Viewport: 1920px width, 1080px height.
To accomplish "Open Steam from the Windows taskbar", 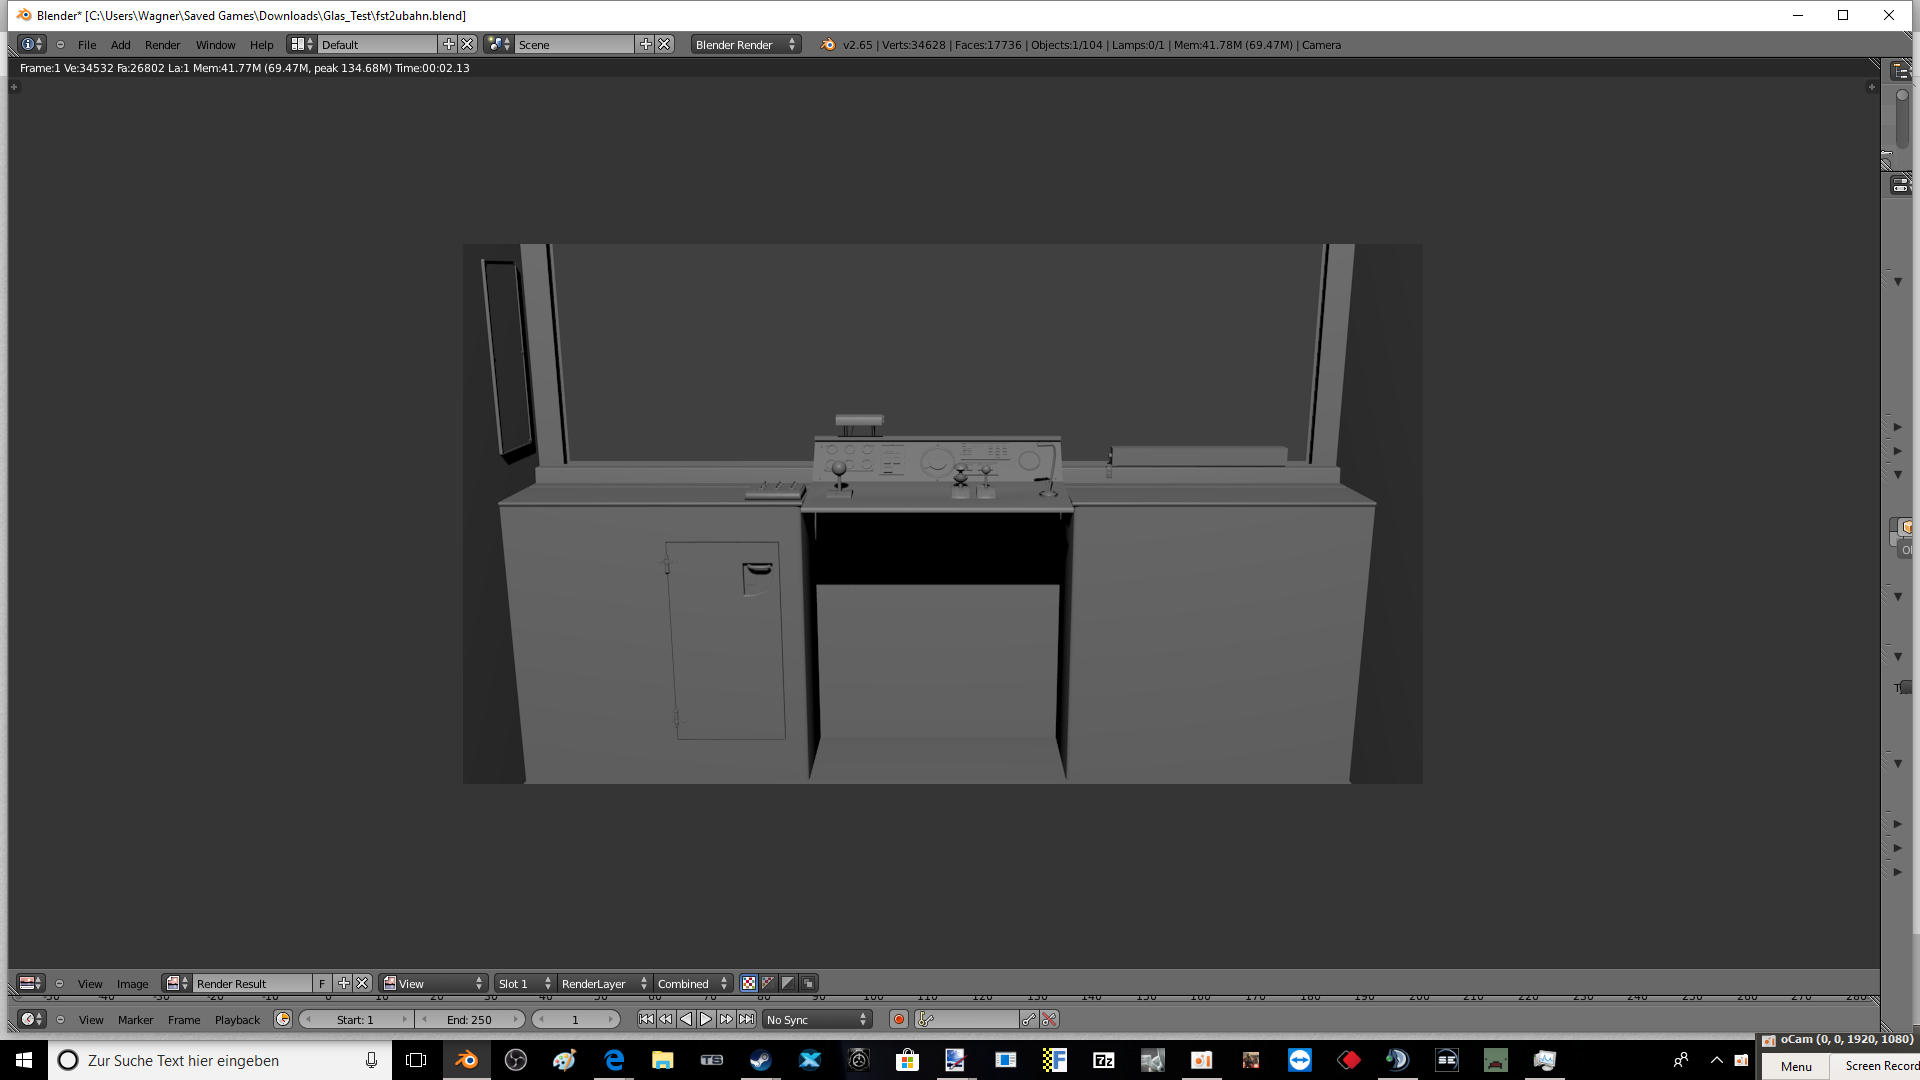I will [761, 1060].
